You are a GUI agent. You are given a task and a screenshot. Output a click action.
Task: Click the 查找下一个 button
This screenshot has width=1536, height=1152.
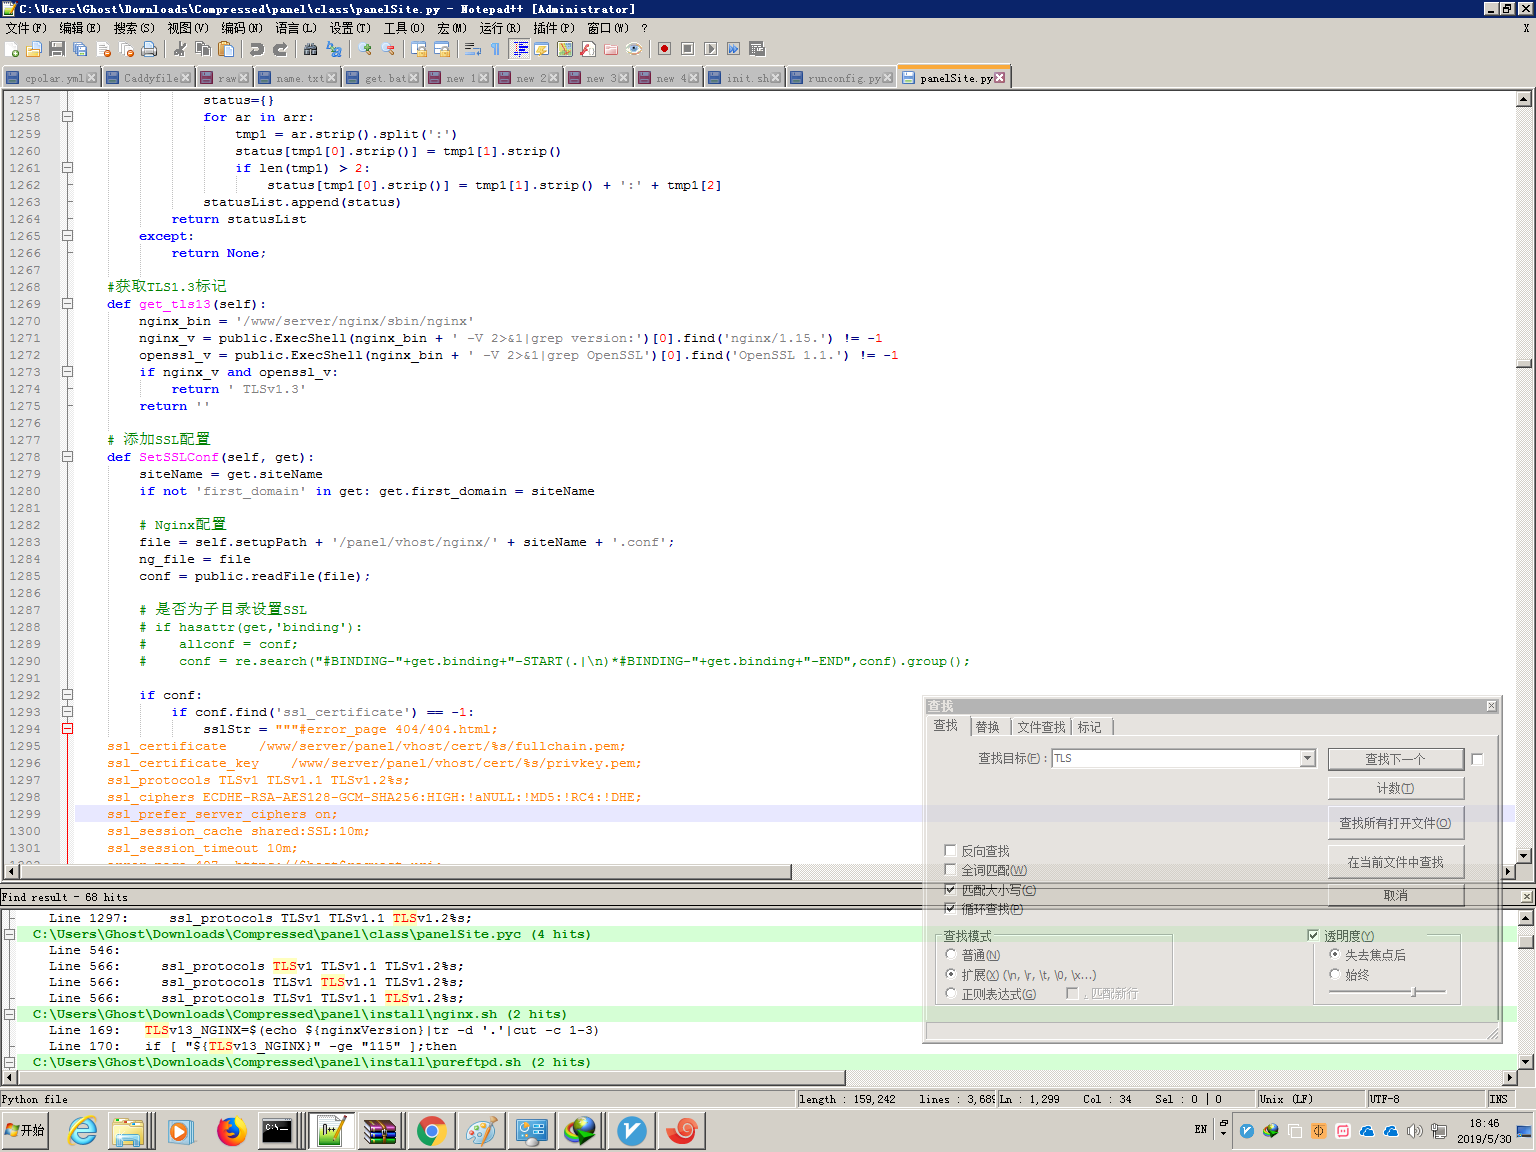pos(1396,759)
